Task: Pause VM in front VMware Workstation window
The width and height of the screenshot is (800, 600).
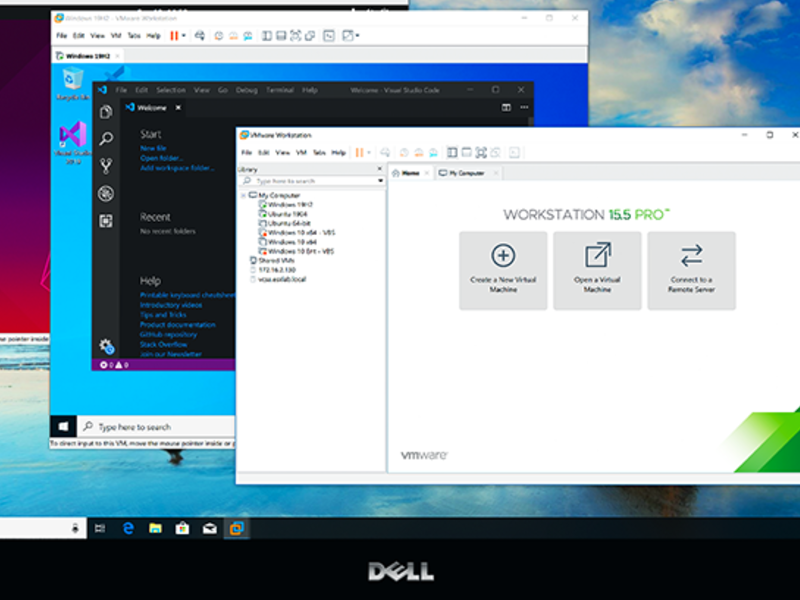Action: (x=360, y=153)
